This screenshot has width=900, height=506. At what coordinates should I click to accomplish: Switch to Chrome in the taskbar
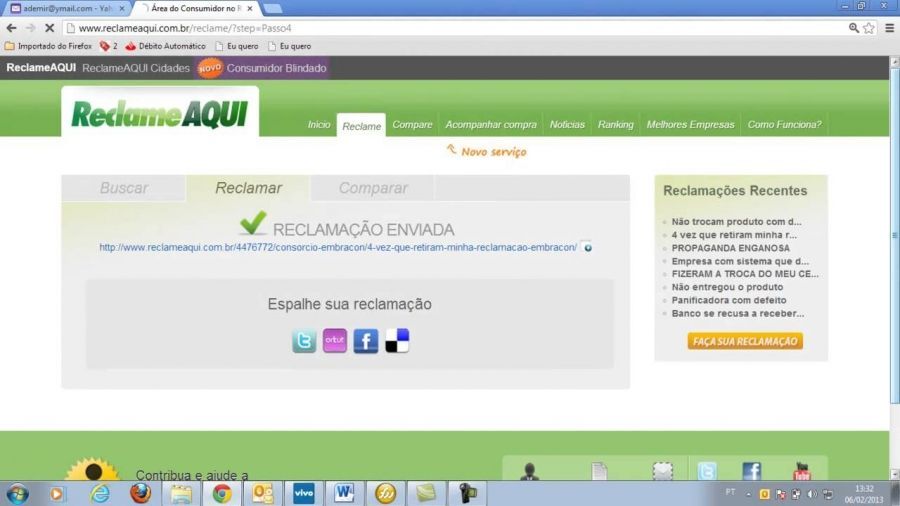(222, 493)
